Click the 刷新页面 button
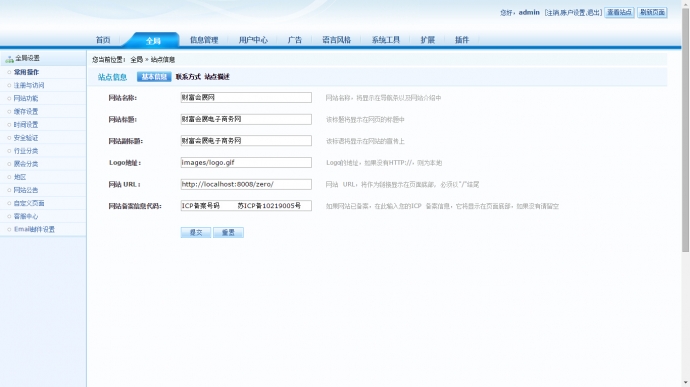This screenshot has width=690, height=387. 652,12
